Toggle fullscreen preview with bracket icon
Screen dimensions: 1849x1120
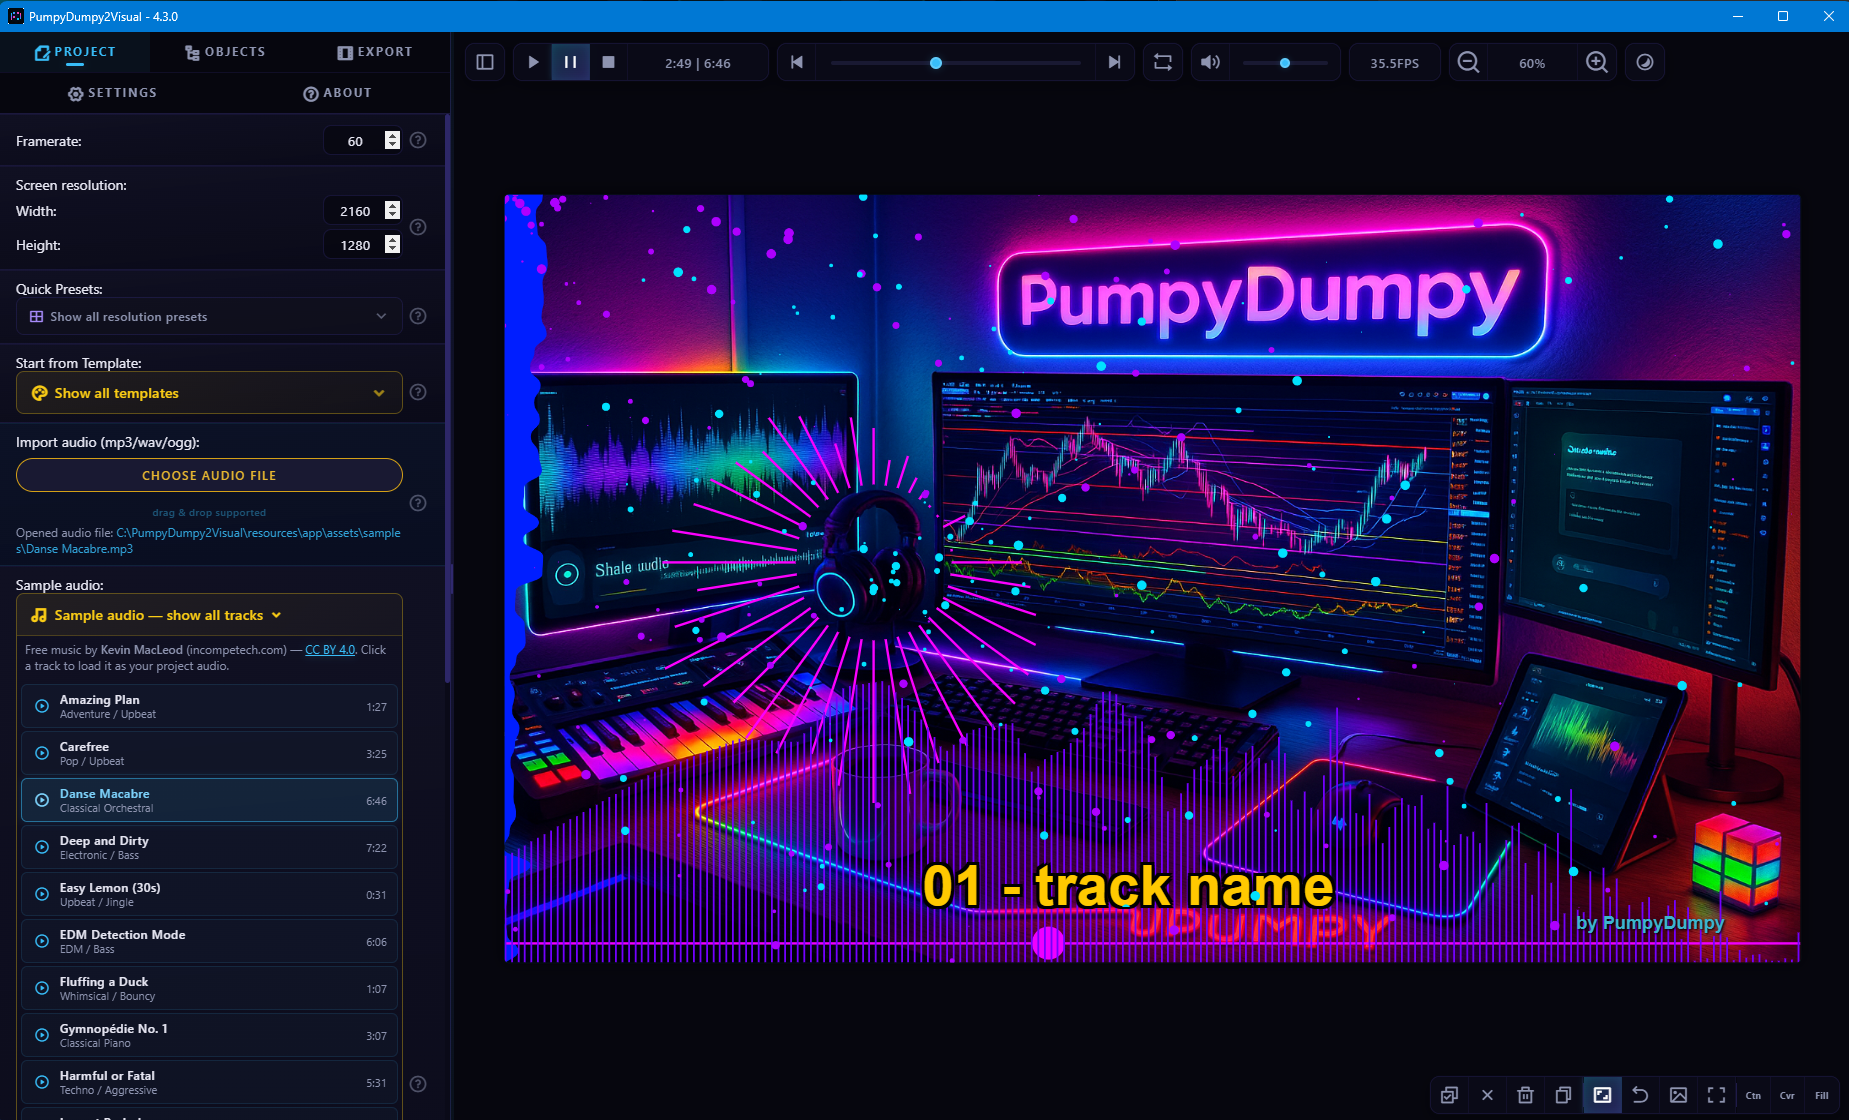(x=1717, y=1095)
